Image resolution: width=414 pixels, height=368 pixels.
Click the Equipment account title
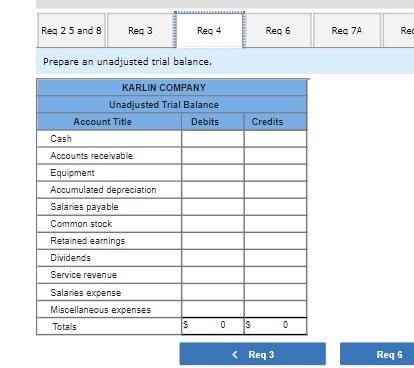click(72, 173)
